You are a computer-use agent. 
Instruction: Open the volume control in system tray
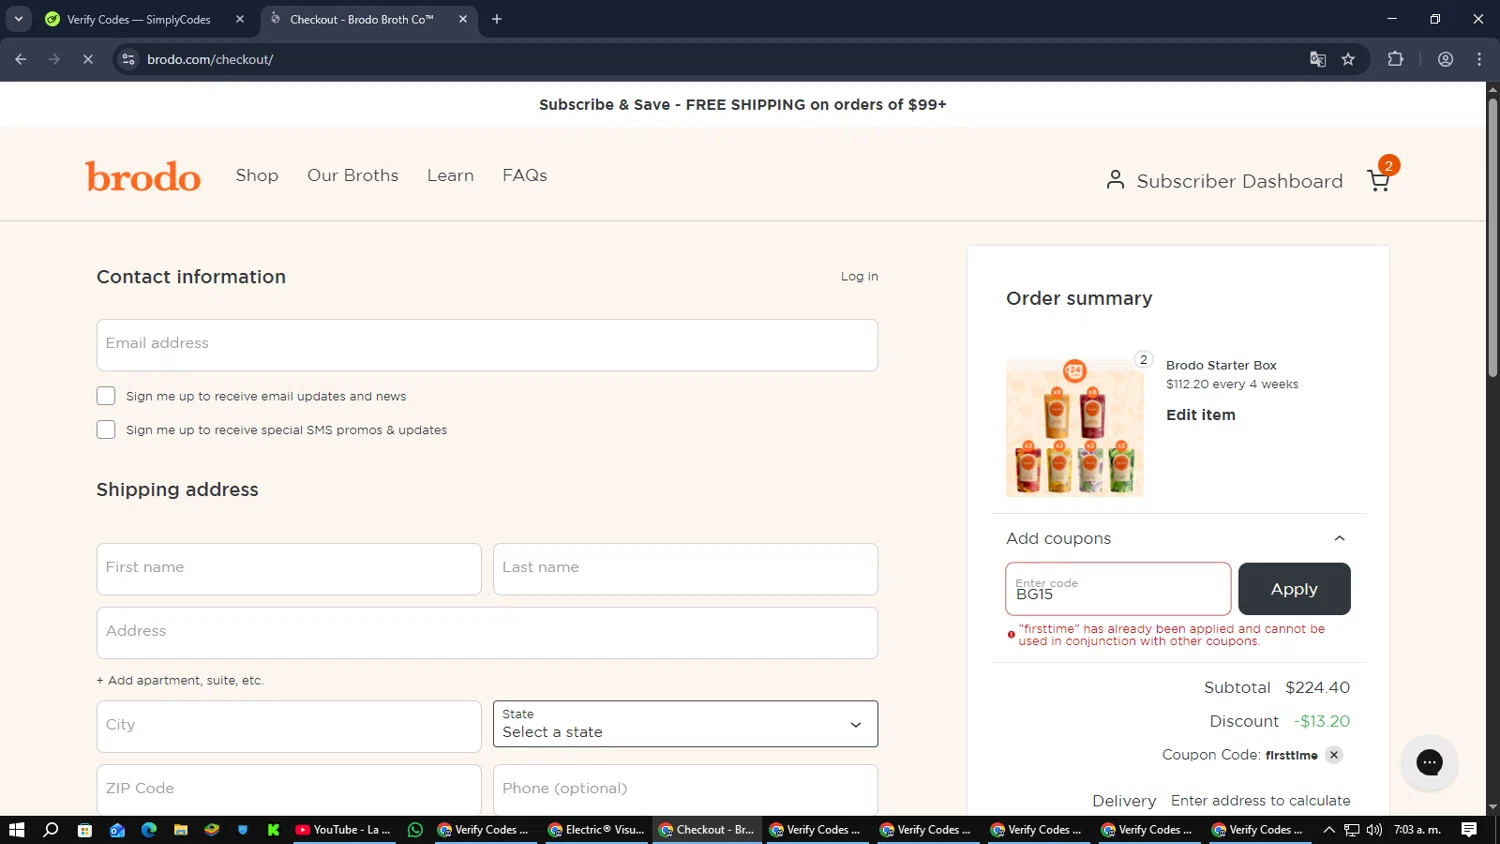1374,830
